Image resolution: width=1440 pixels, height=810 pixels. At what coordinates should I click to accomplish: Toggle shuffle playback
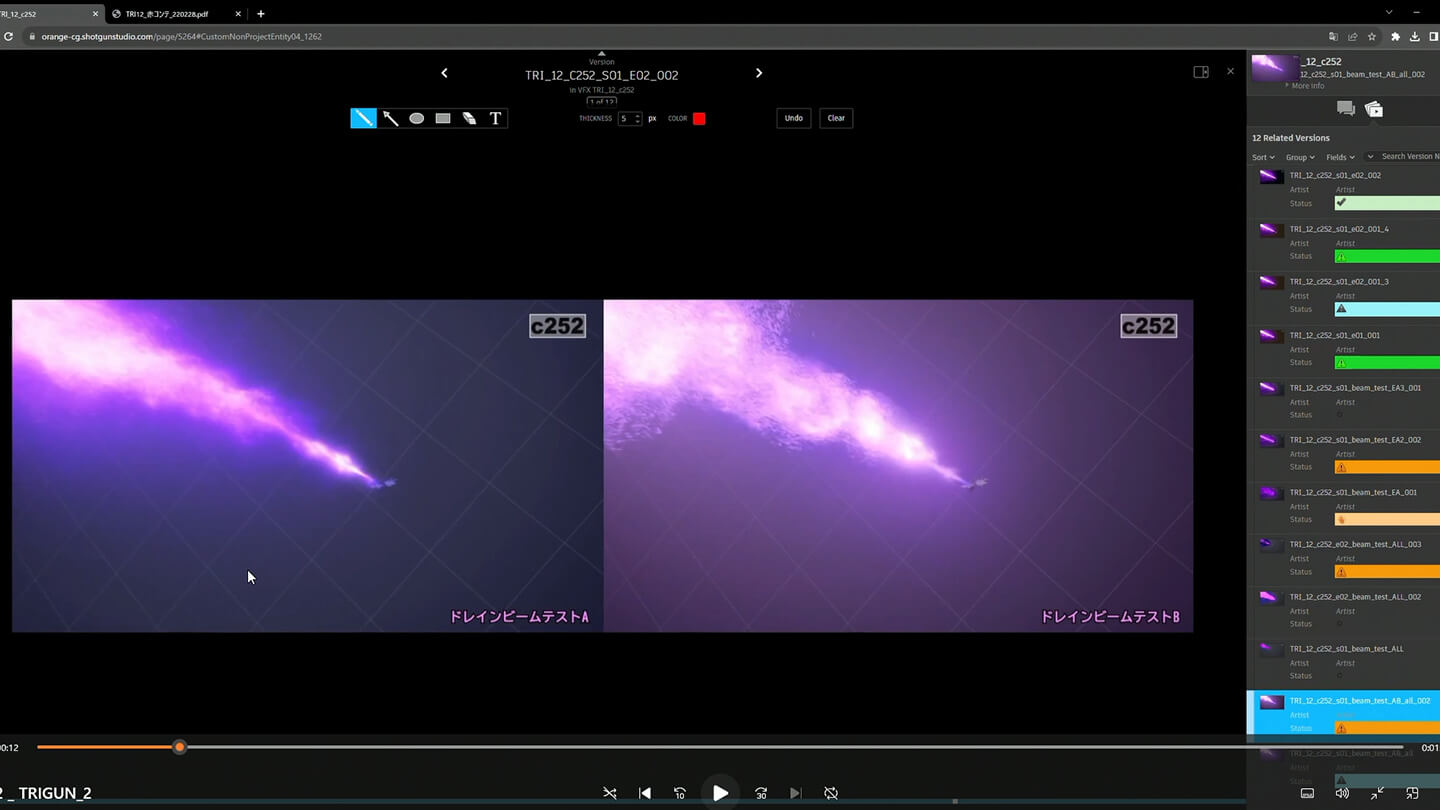[x=610, y=793]
